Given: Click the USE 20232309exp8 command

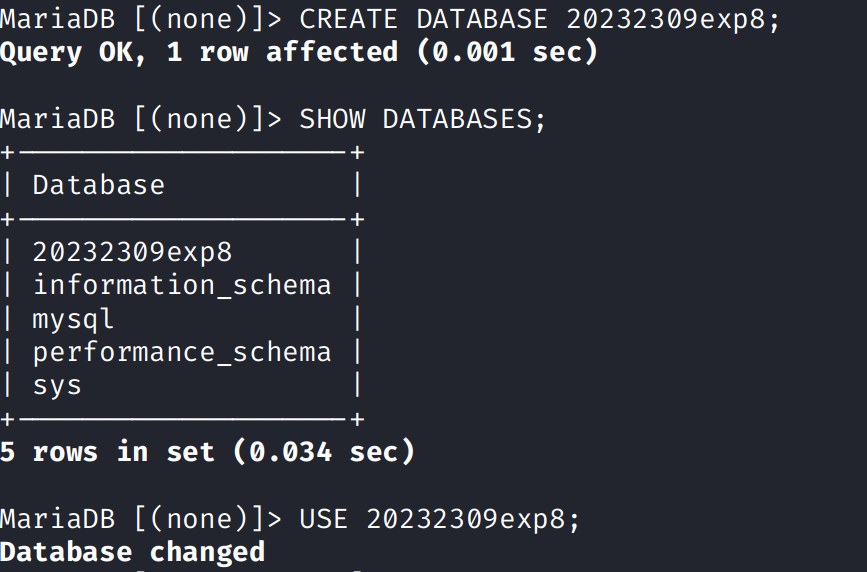Looking at the screenshot, I should [x=440, y=519].
